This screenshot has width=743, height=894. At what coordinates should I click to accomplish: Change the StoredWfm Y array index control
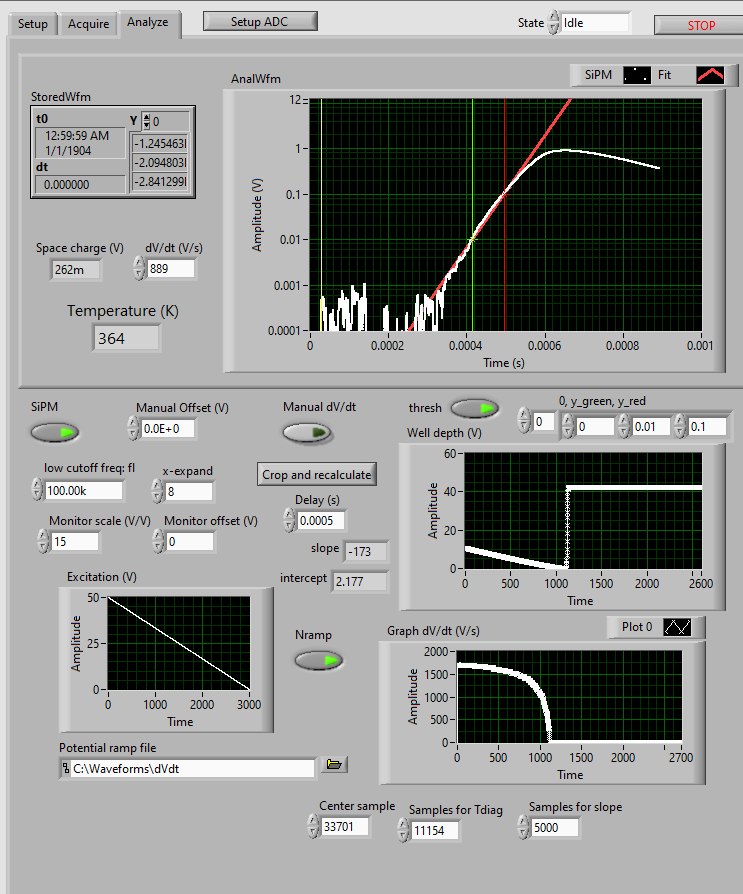click(147, 121)
